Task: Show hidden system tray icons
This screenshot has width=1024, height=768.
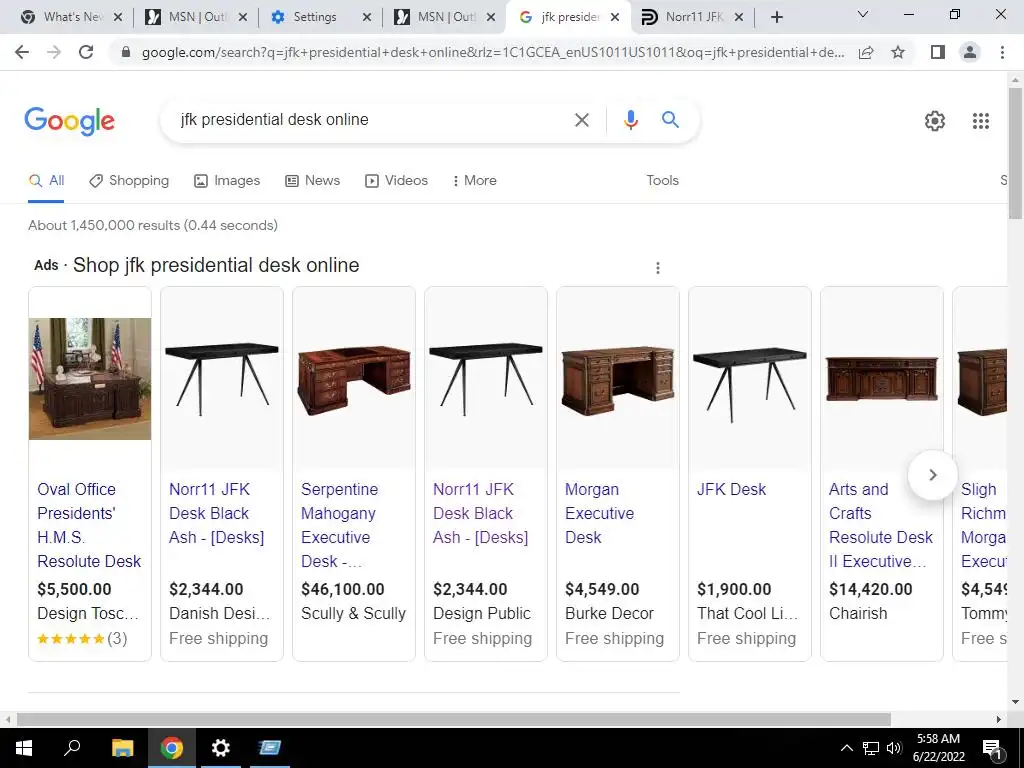Action: pyautogui.click(x=846, y=748)
